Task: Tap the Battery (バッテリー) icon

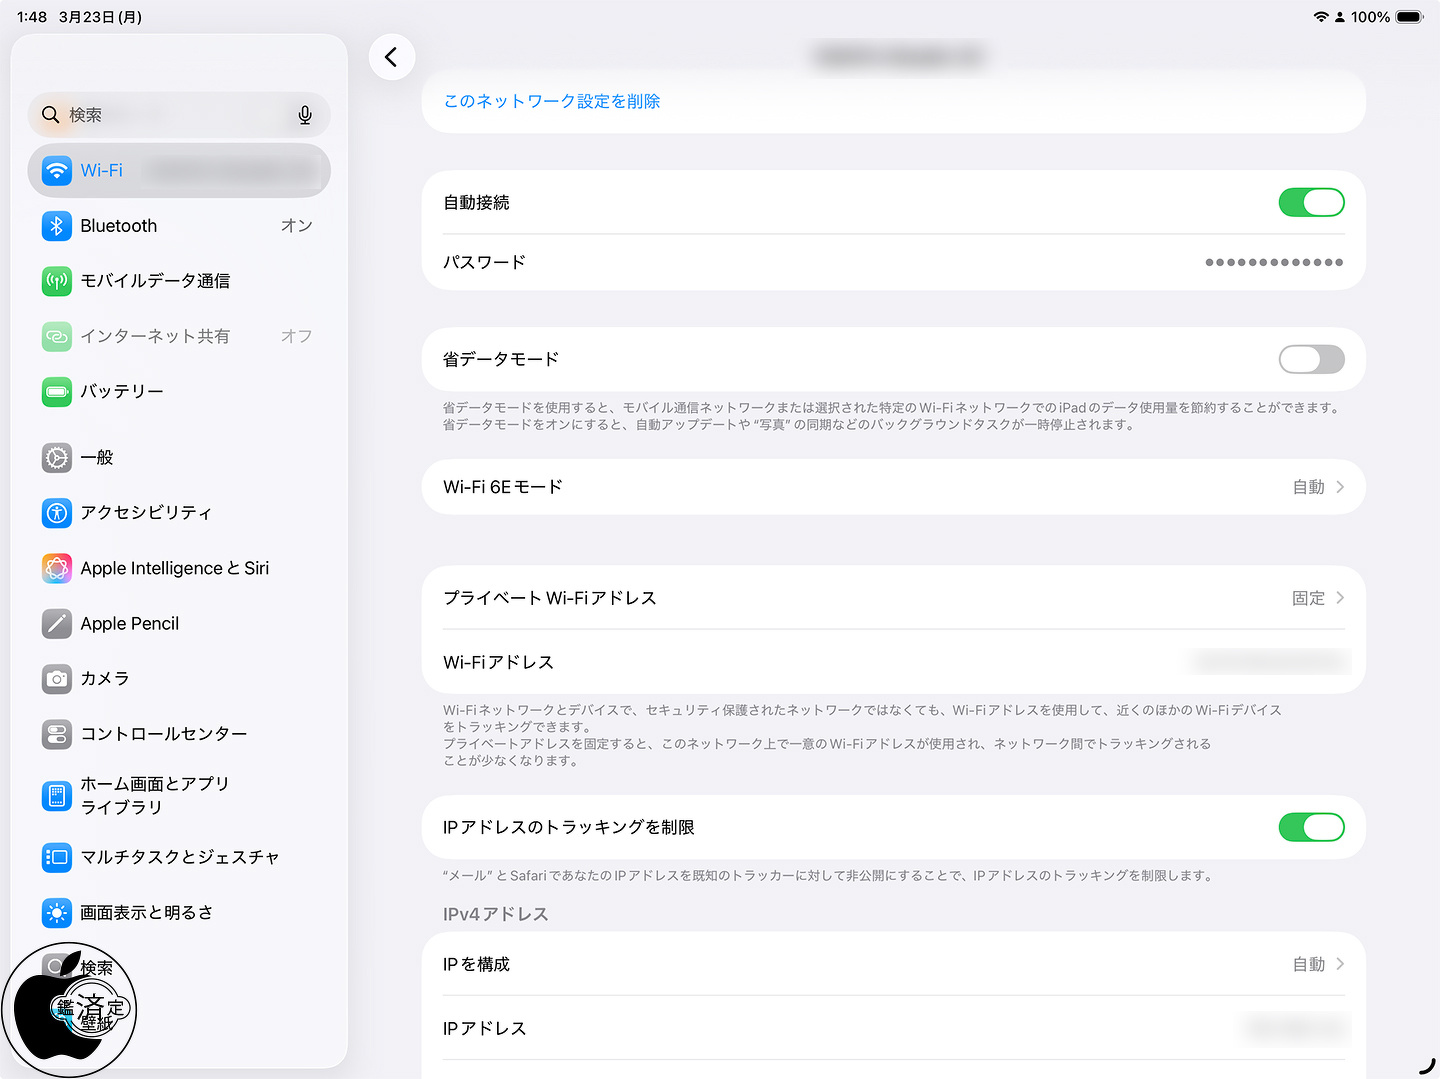Action: click(x=57, y=392)
